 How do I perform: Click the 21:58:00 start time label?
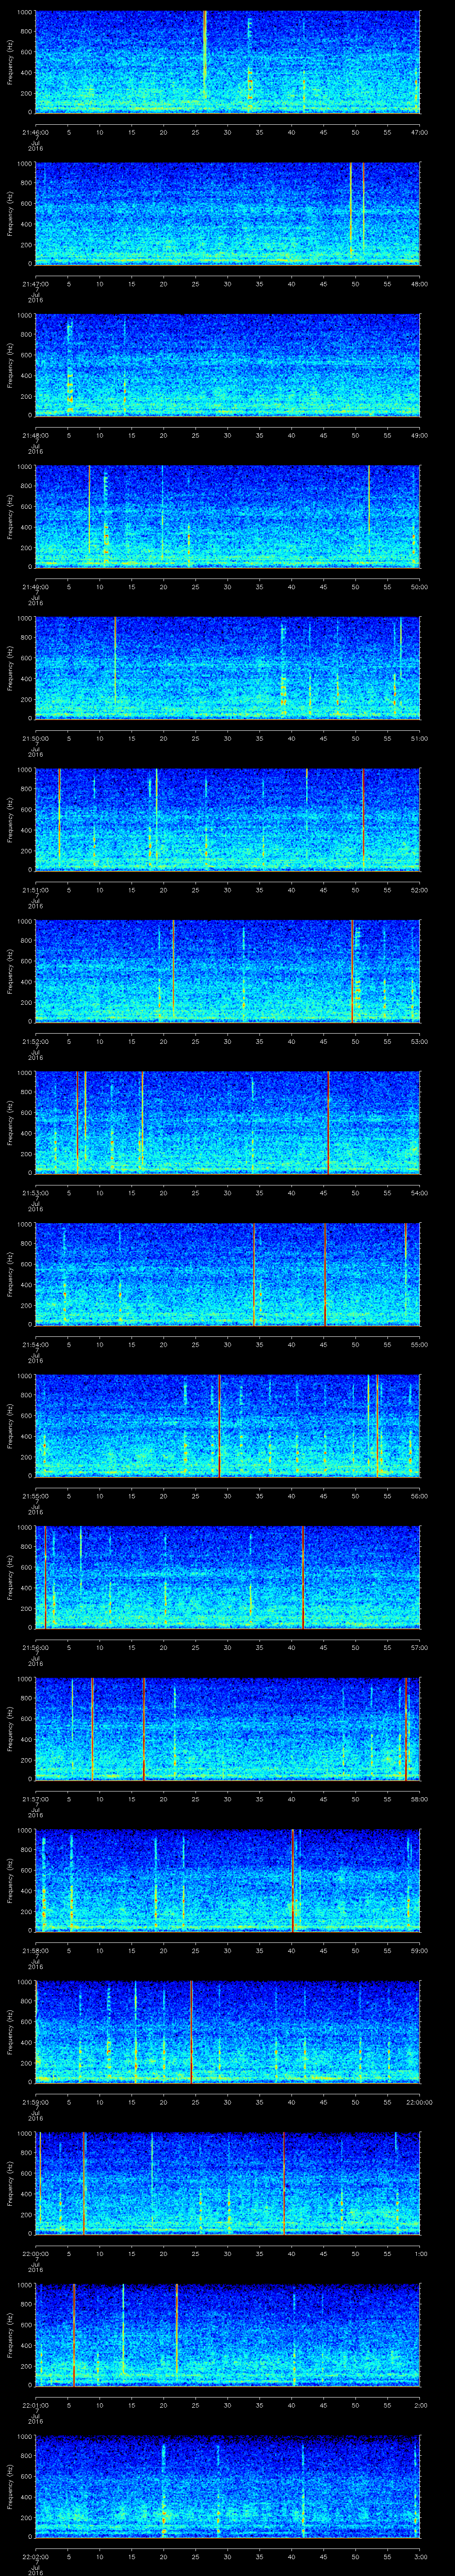pos(36,1950)
